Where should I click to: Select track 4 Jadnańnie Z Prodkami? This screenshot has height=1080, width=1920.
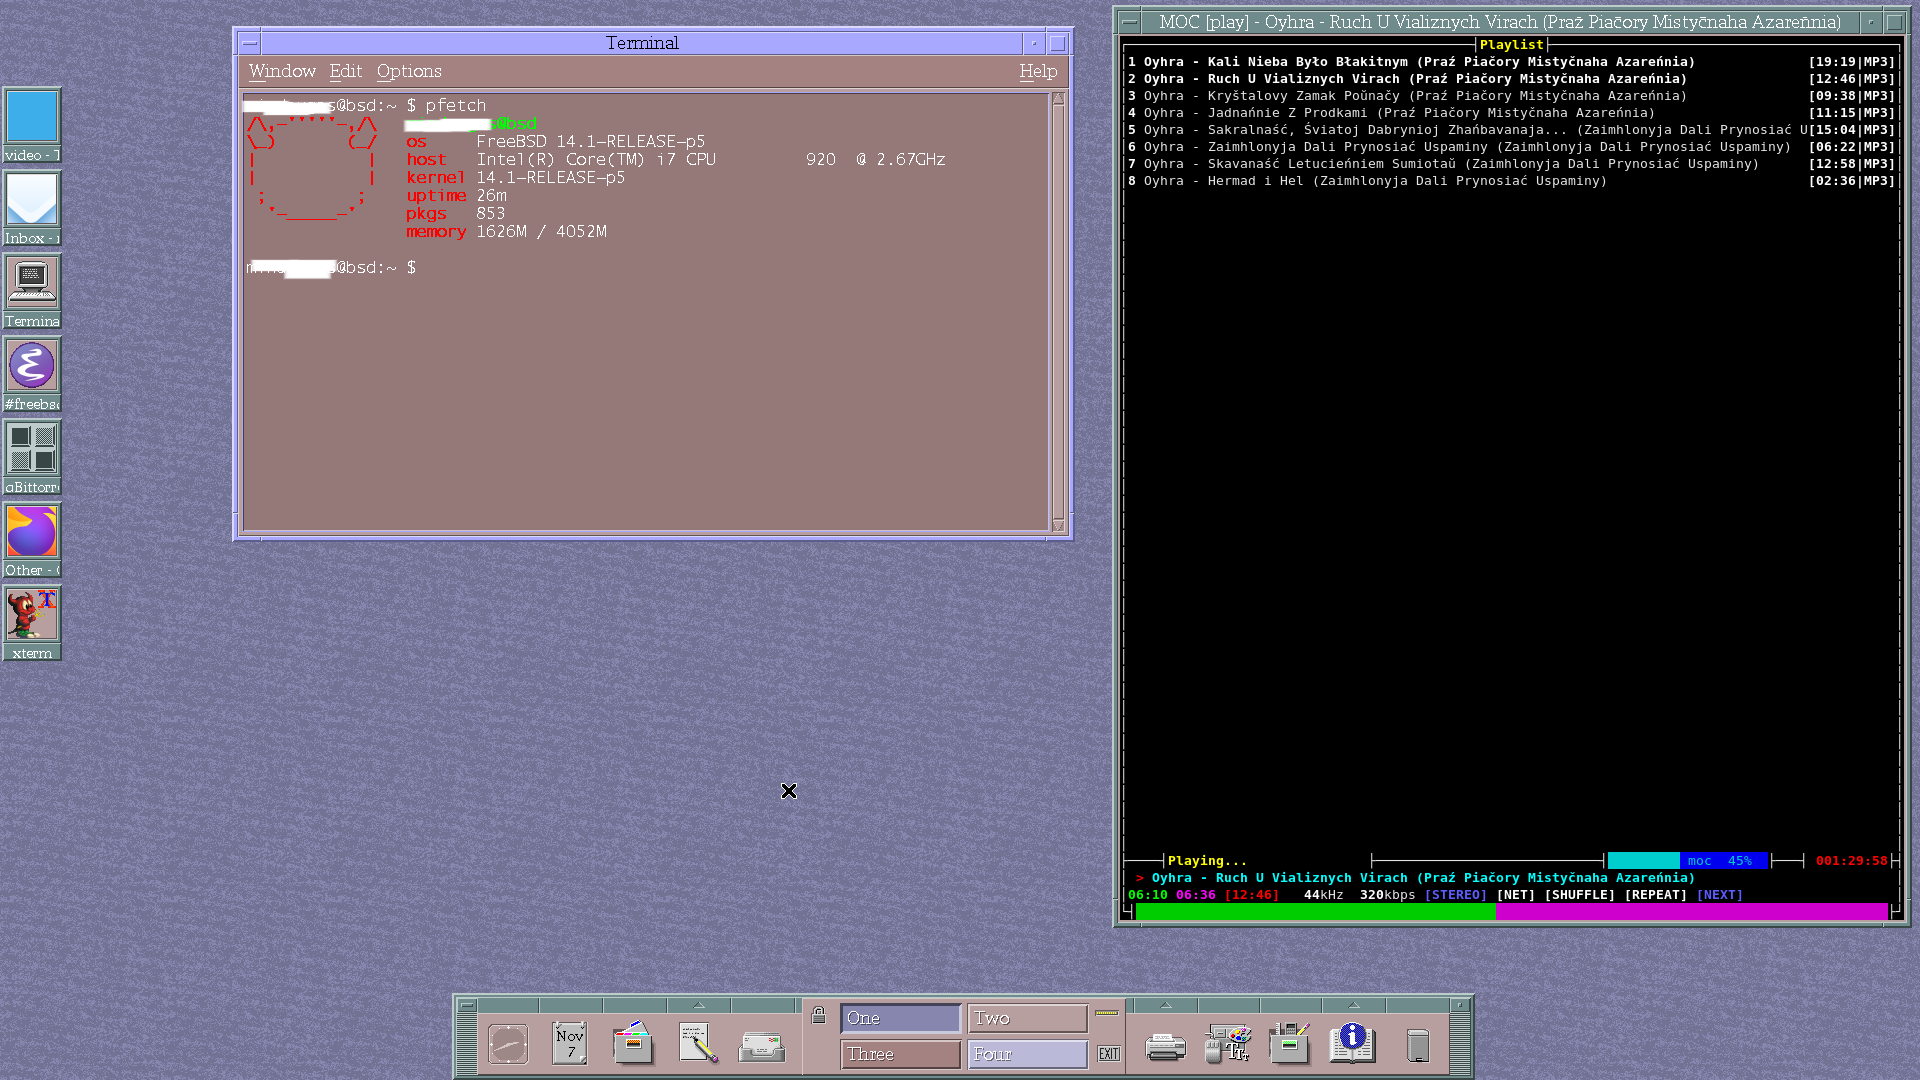click(1511, 113)
